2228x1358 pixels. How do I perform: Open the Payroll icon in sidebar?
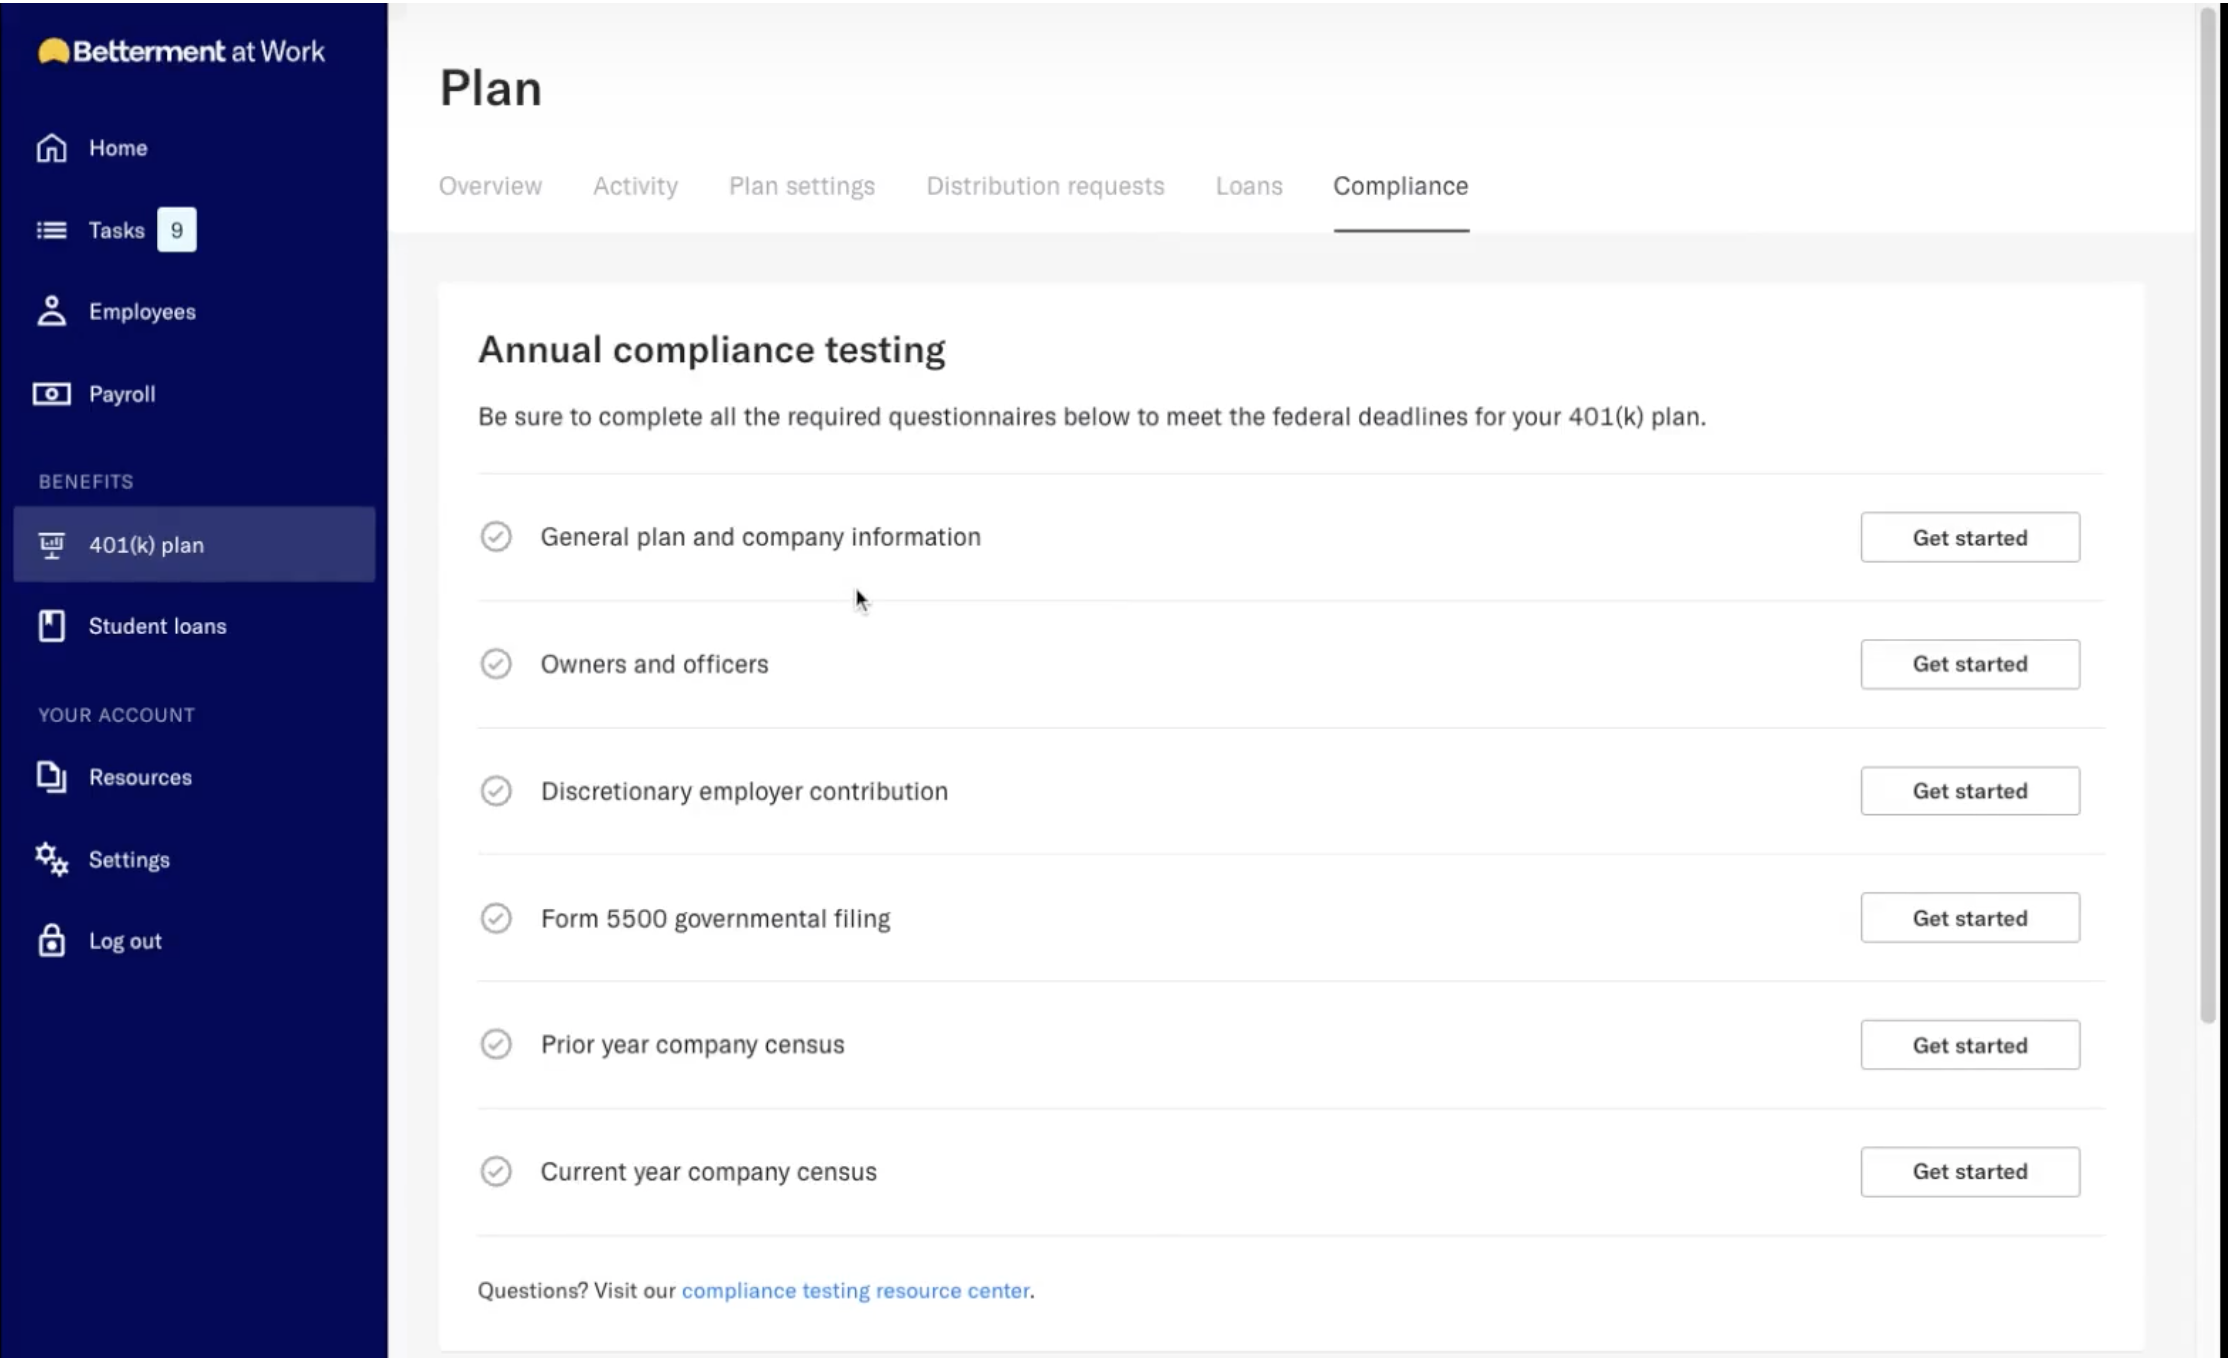click(x=51, y=393)
